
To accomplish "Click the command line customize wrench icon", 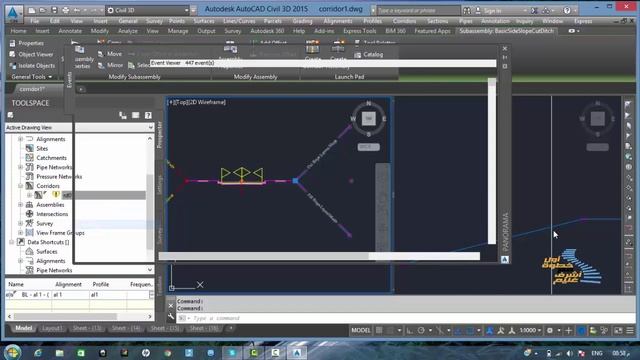I will 171,316.
